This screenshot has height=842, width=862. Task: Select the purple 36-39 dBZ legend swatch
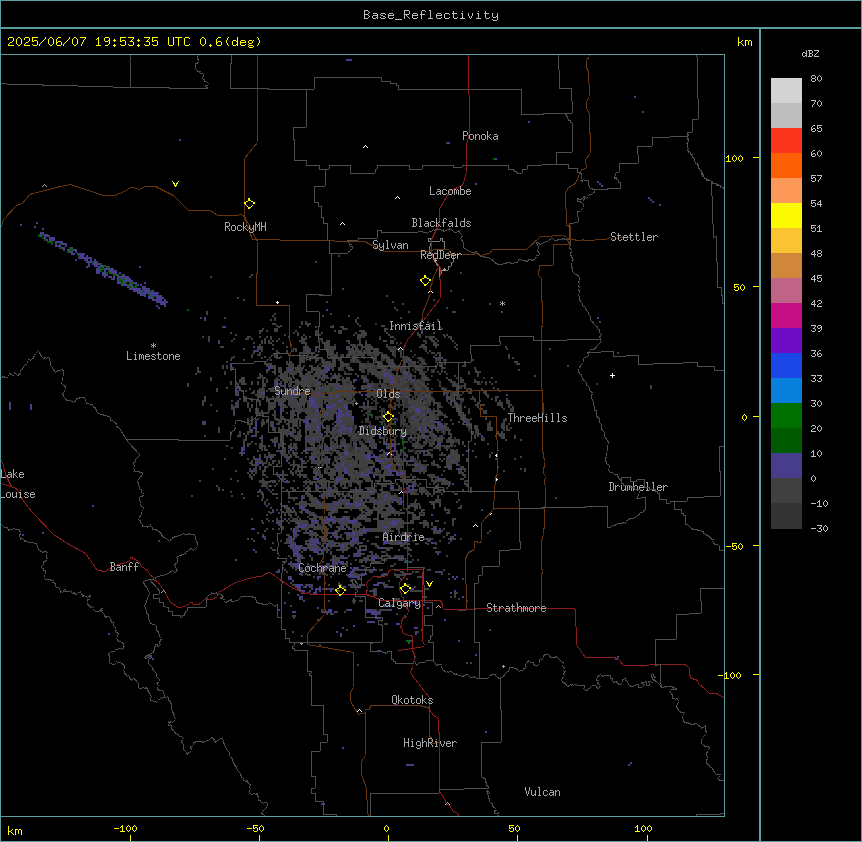coord(786,341)
